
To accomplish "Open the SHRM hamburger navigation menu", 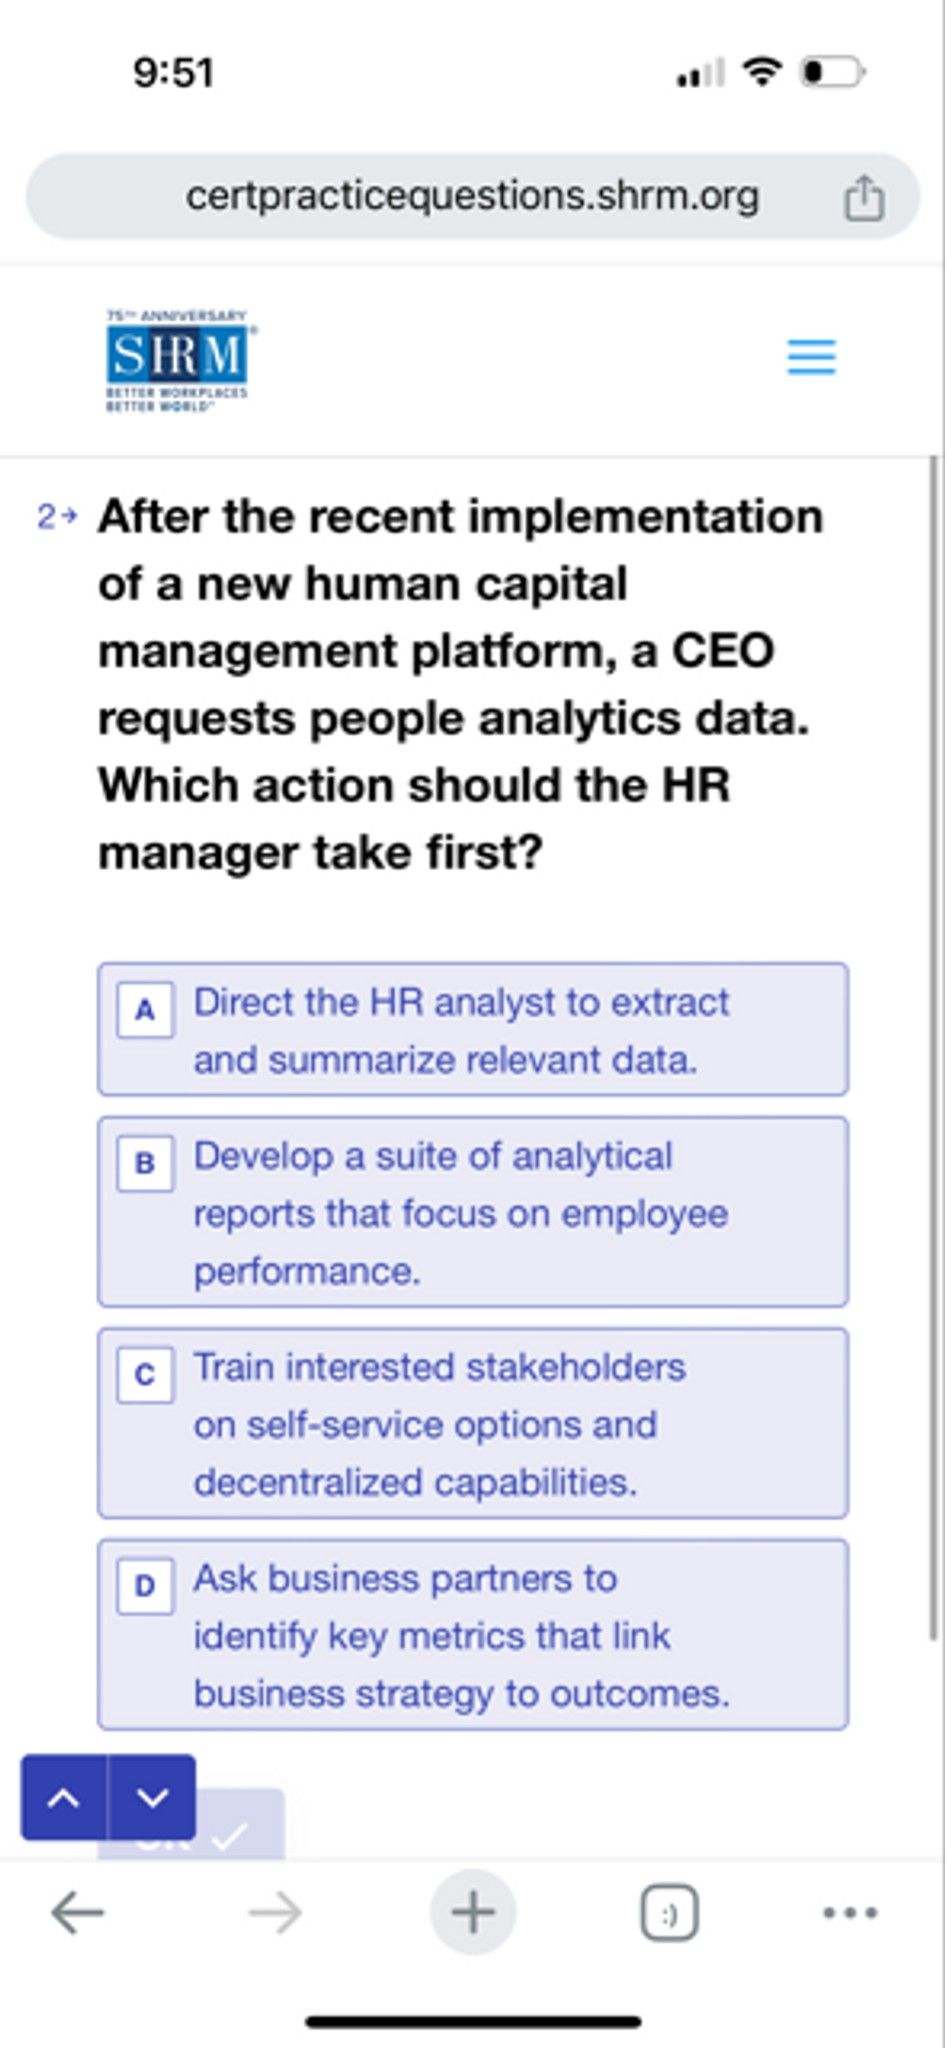I will 812,357.
